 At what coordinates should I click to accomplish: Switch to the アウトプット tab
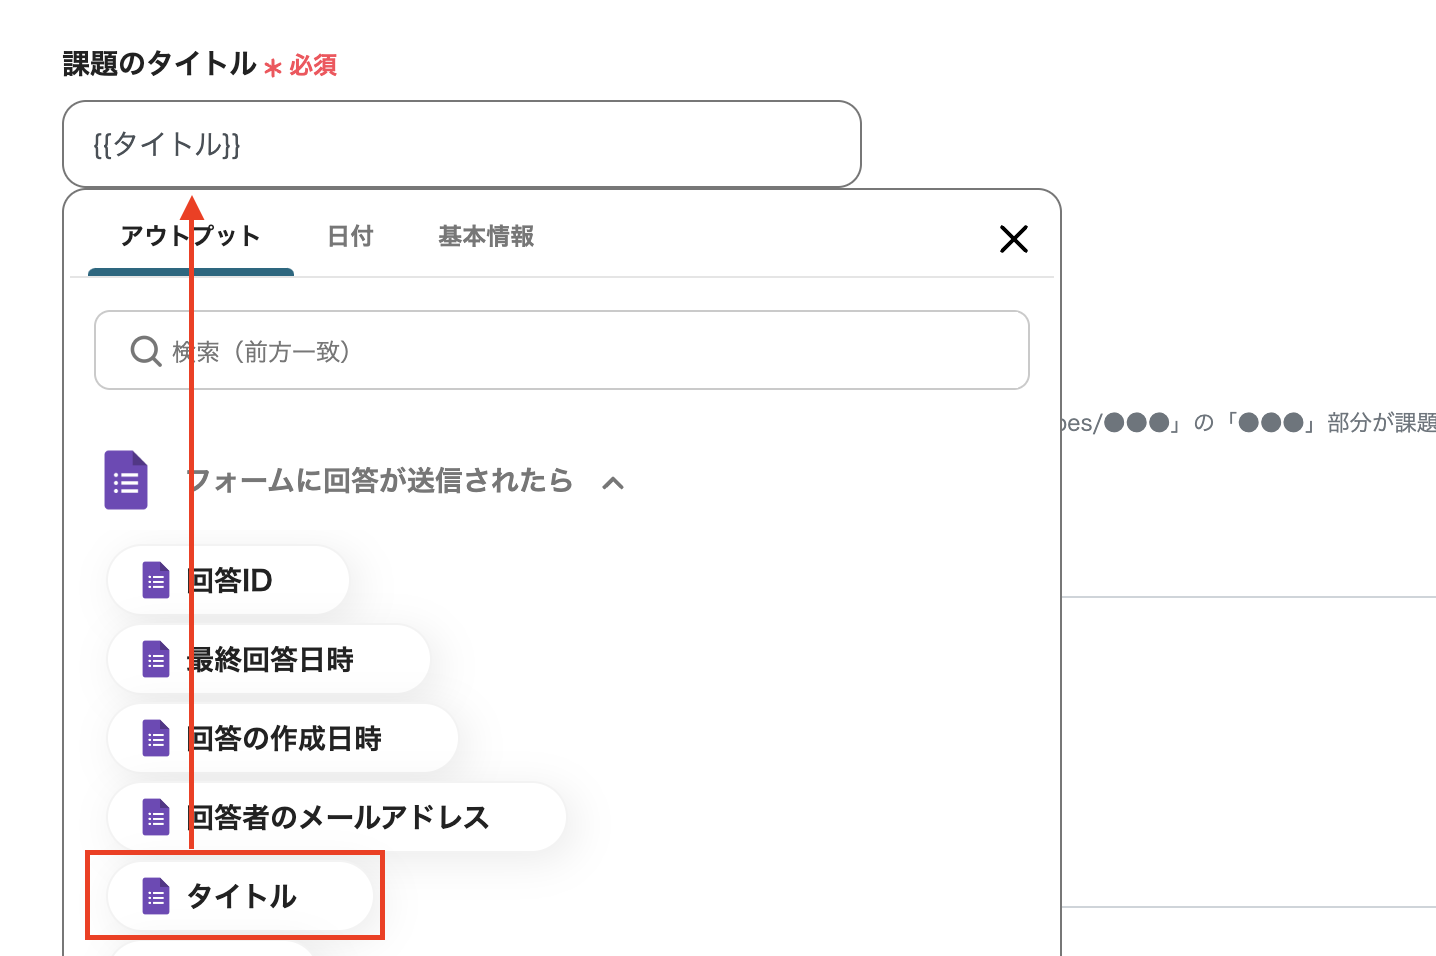coord(190,237)
